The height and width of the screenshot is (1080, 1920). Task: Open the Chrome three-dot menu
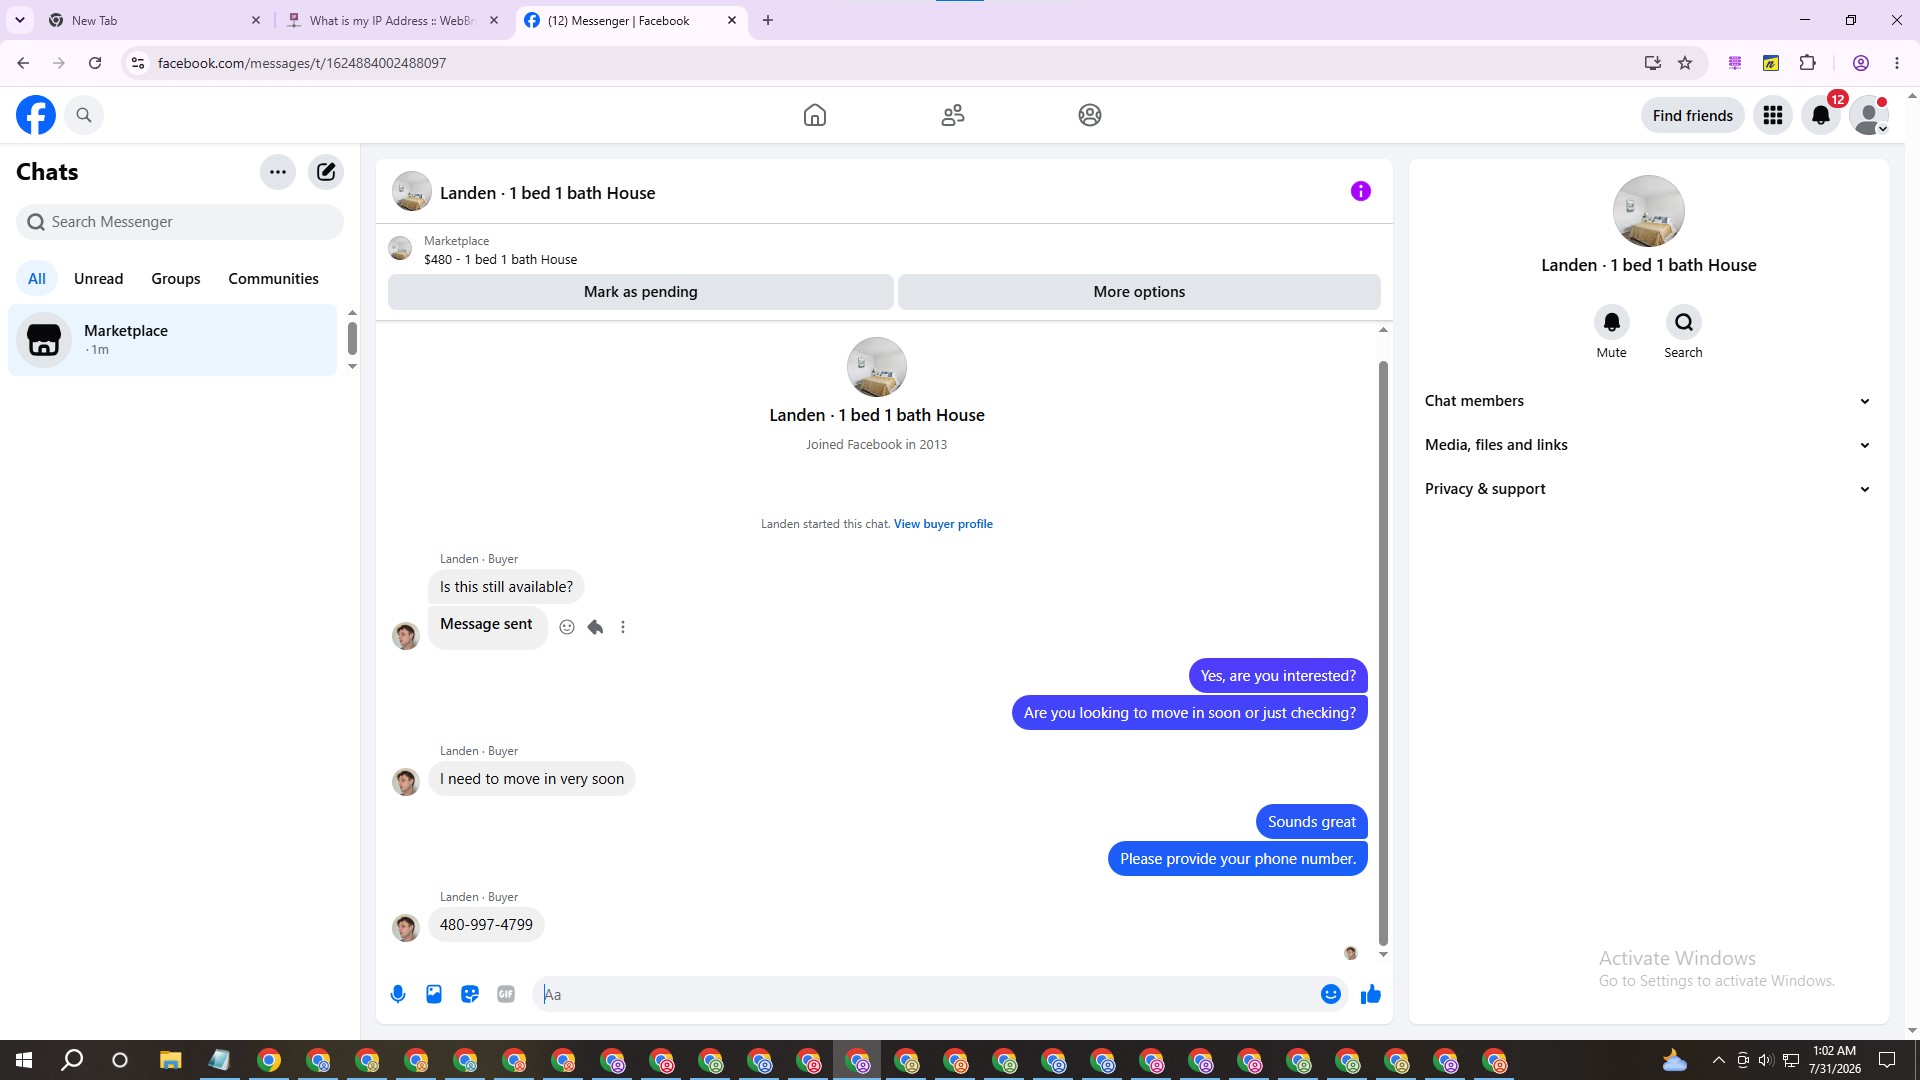[1897, 63]
